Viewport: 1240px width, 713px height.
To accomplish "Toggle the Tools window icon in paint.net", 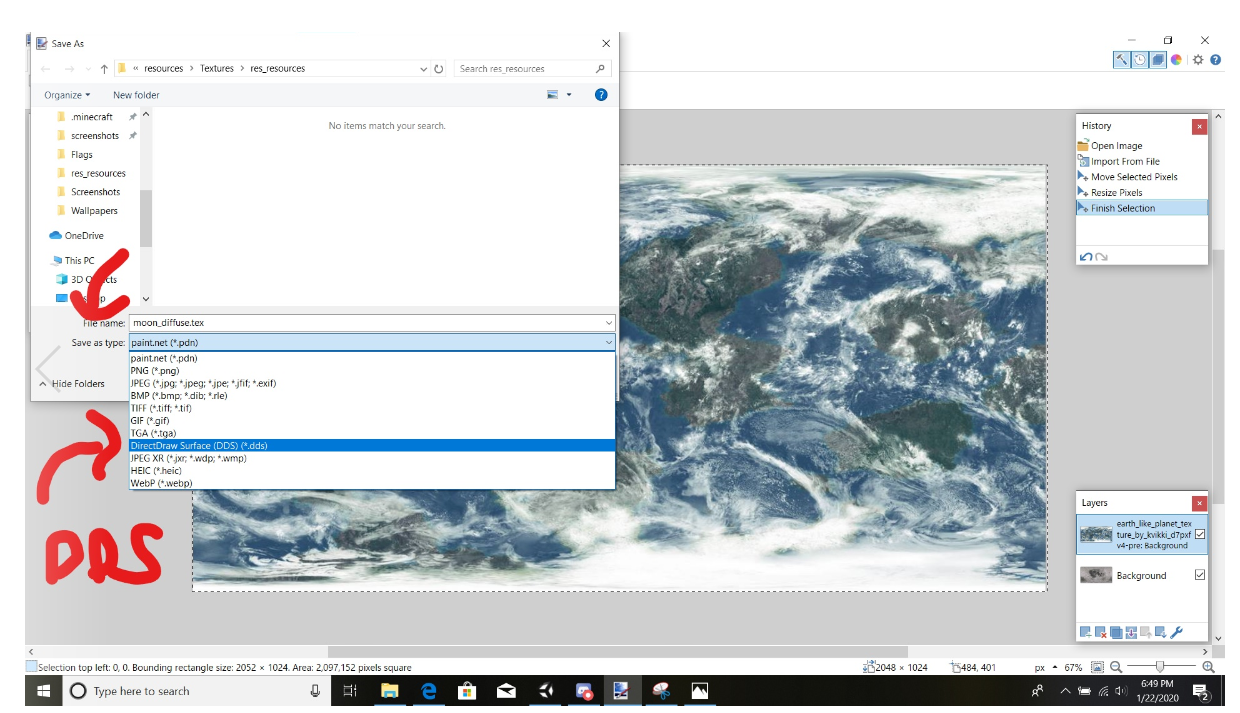I will (1122, 60).
